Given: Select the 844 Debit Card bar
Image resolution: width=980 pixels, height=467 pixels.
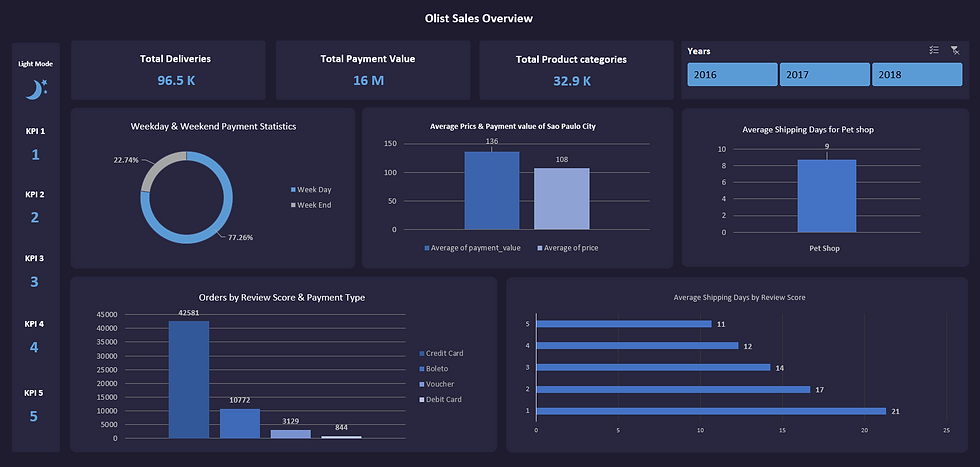Looking at the screenshot, I should coord(341,437).
